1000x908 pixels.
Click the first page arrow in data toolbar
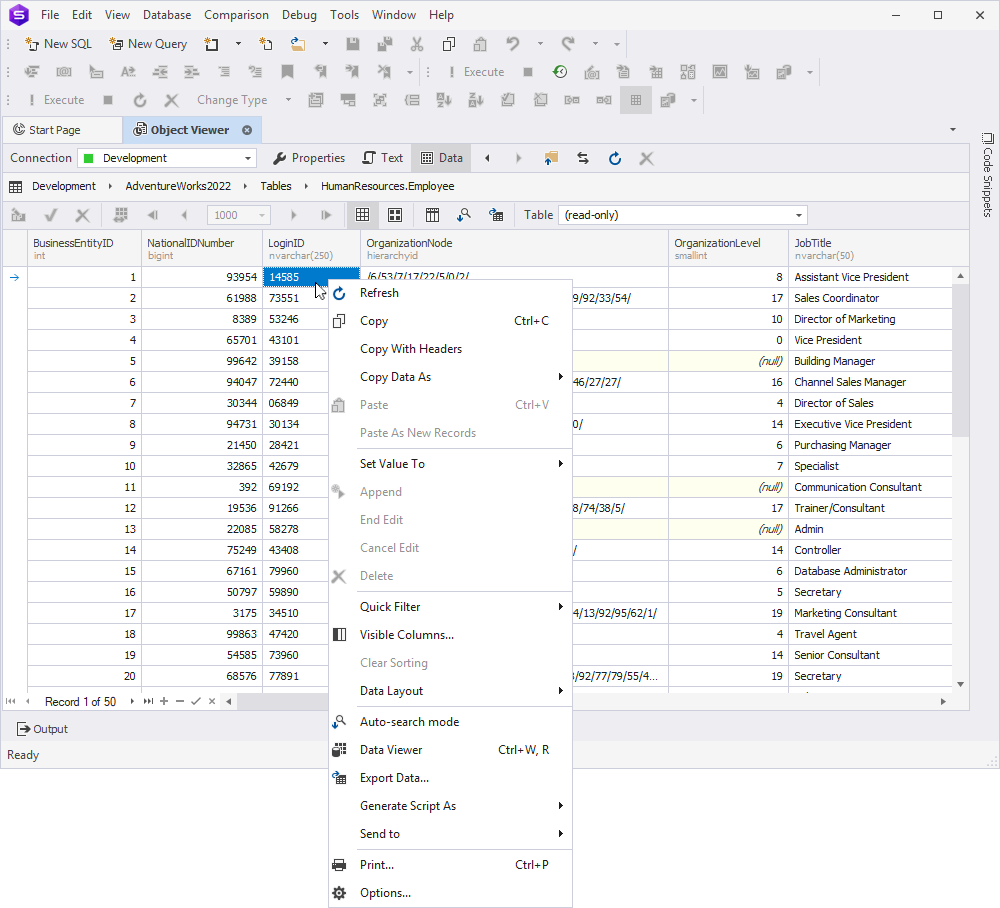pyautogui.click(x=152, y=215)
